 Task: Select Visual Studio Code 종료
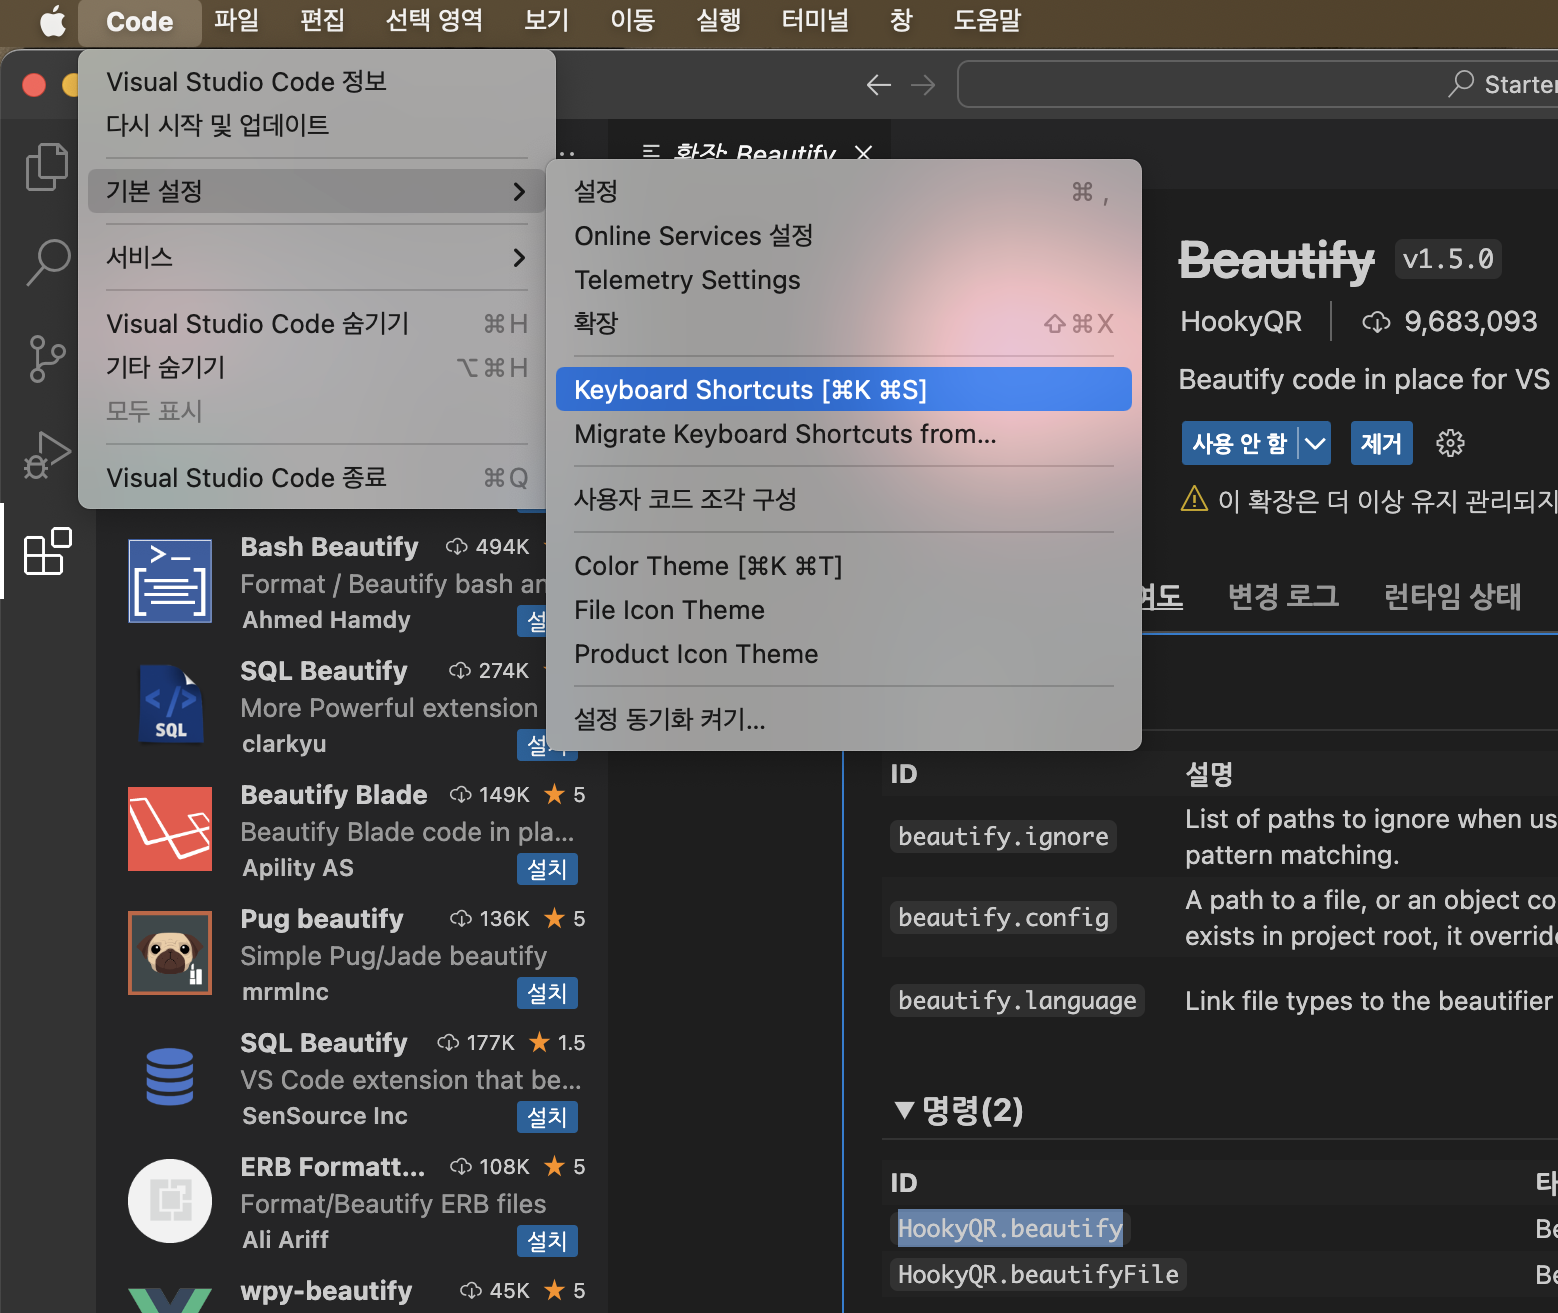(317, 478)
